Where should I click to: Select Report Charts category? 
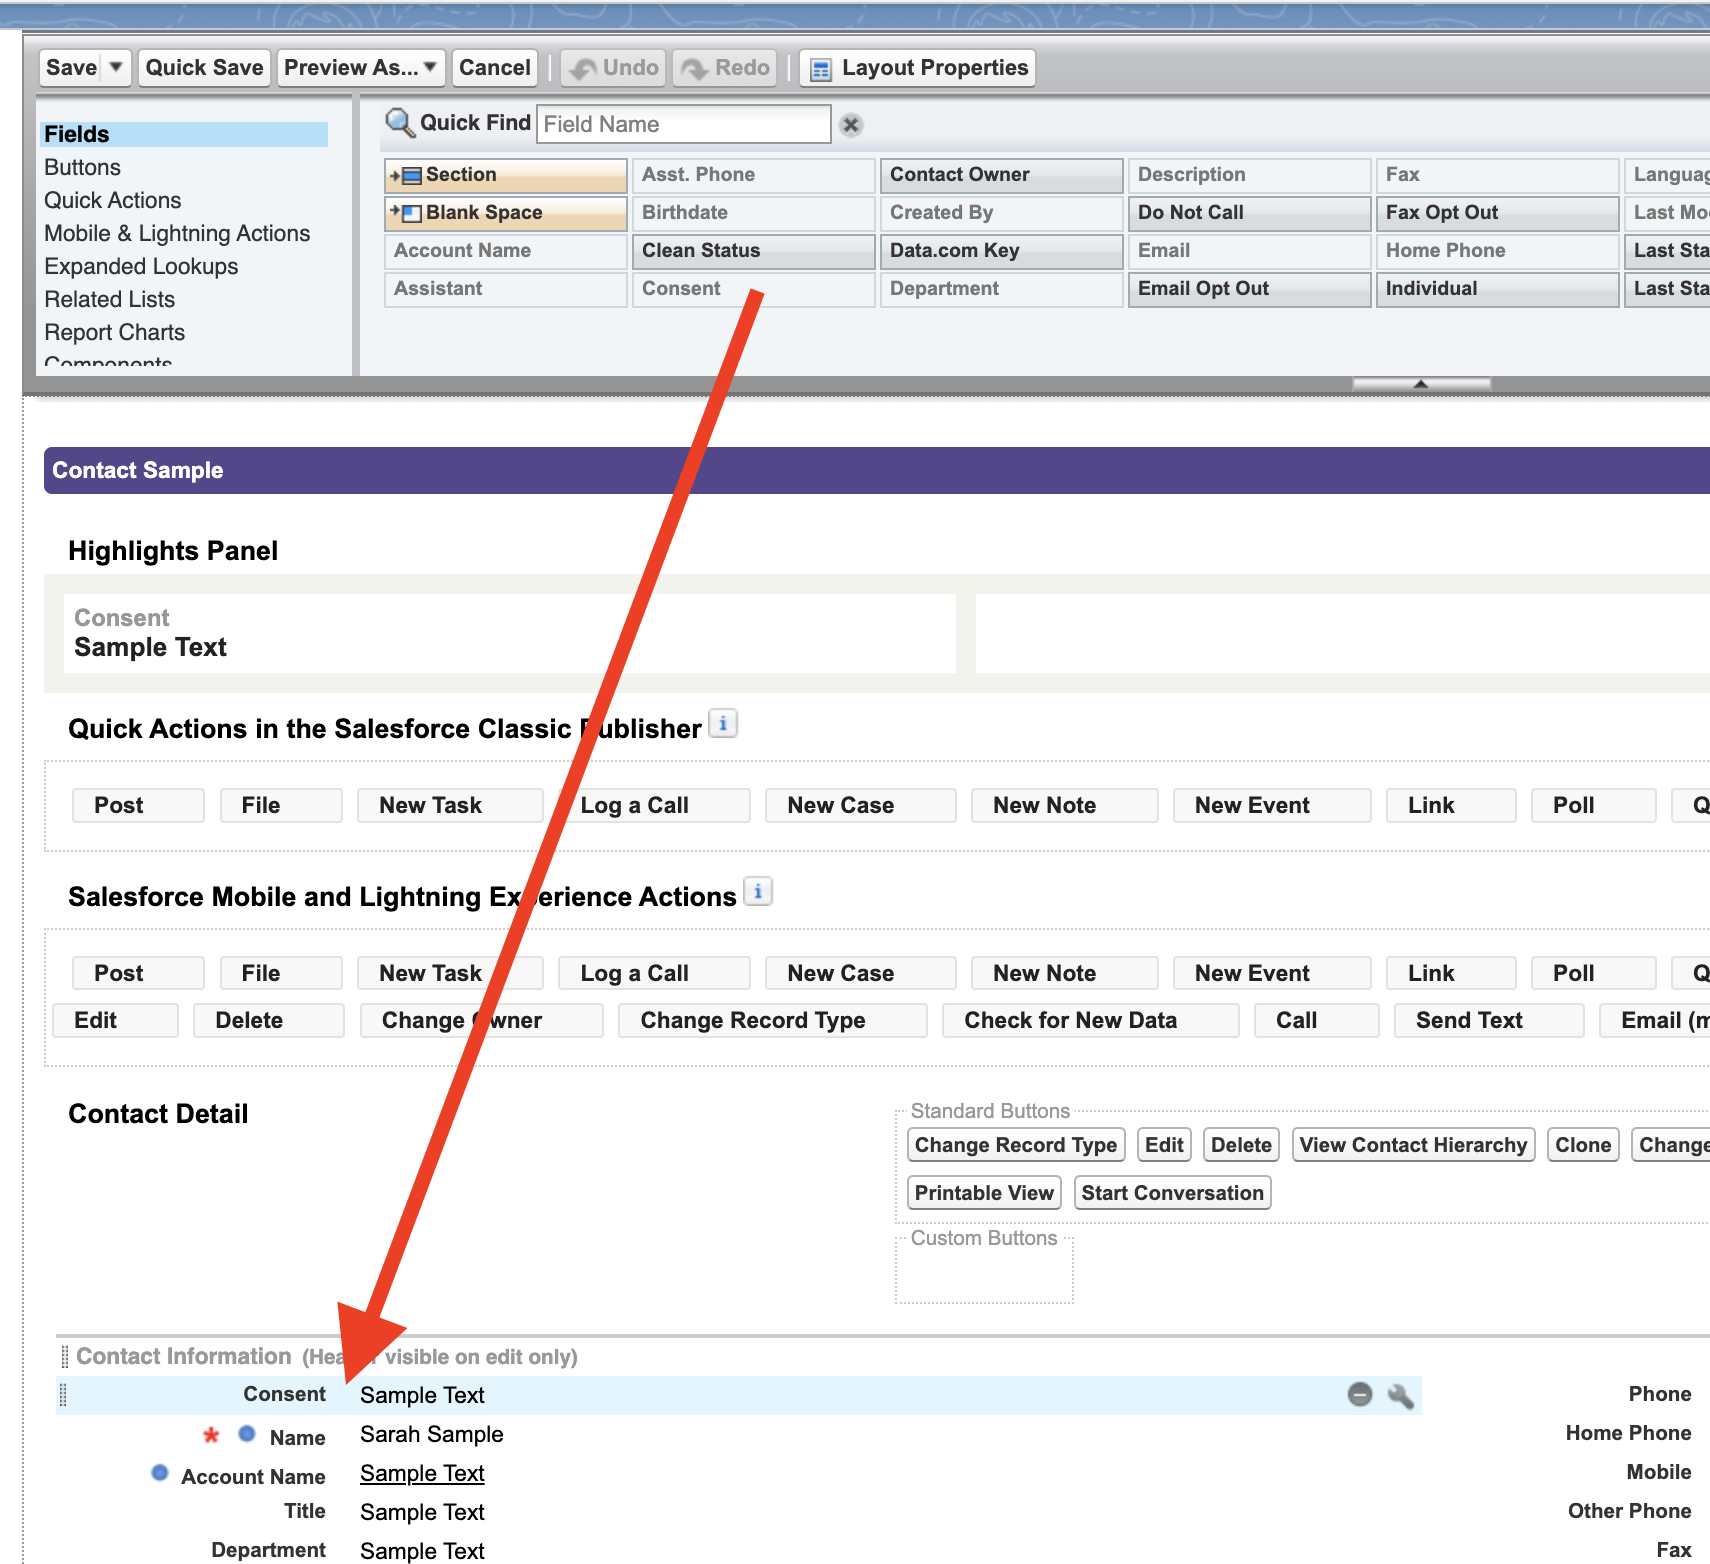coord(115,332)
